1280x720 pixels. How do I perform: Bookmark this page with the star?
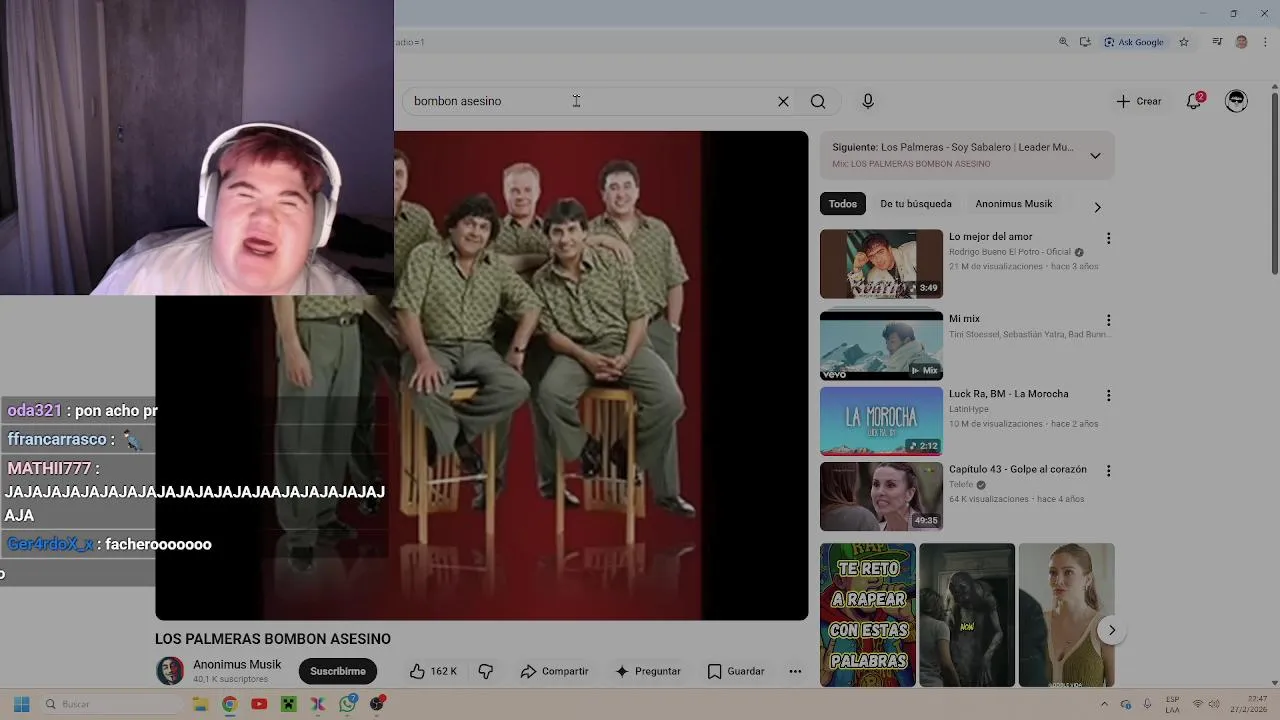point(1184,42)
